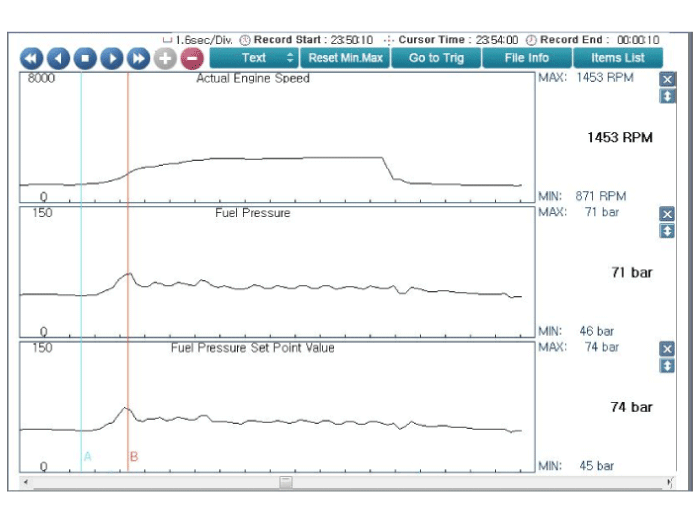Fast forward the recorded data
700x524 pixels.
click(x=139, y=58)
